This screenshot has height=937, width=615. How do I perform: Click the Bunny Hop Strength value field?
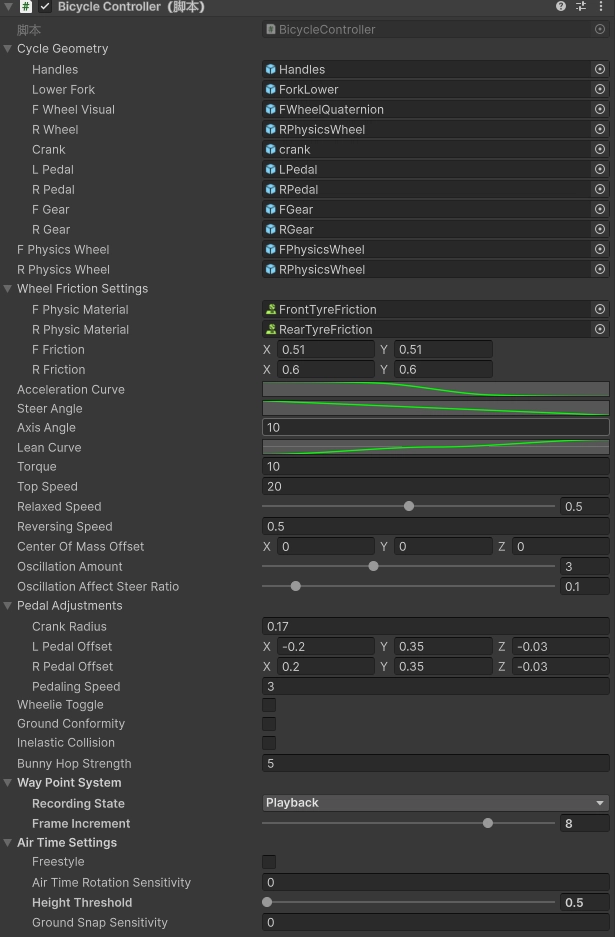(x=436, y=763)
